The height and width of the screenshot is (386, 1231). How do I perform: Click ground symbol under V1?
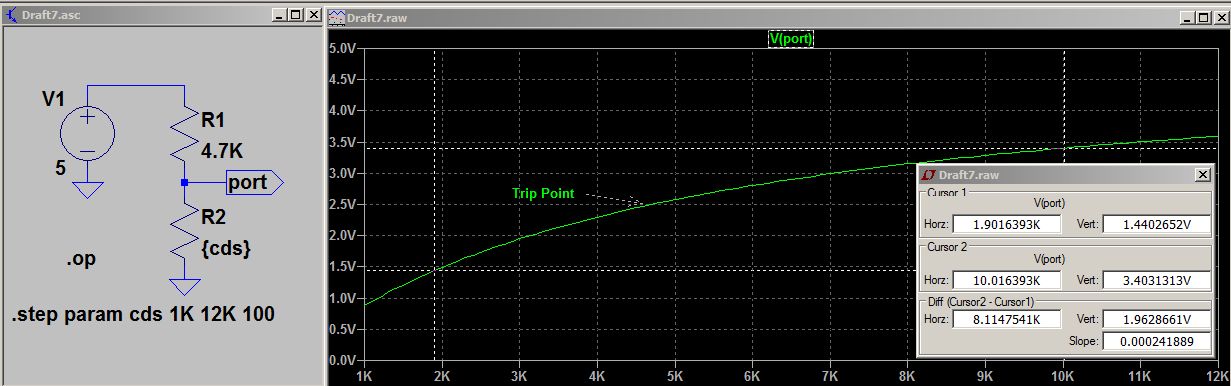tap(88, 189)
